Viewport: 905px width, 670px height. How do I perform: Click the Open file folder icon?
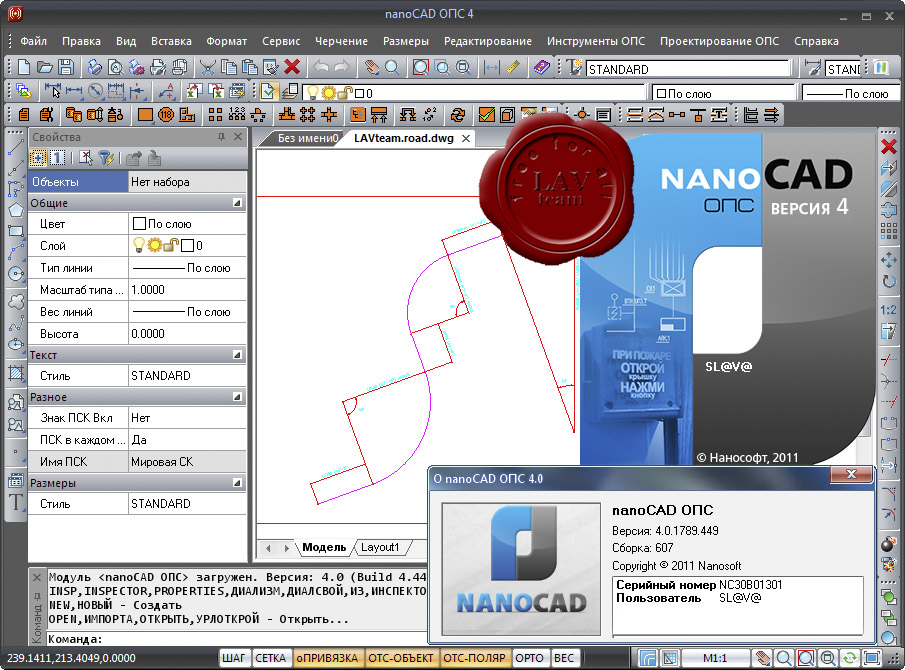[45, 68]
